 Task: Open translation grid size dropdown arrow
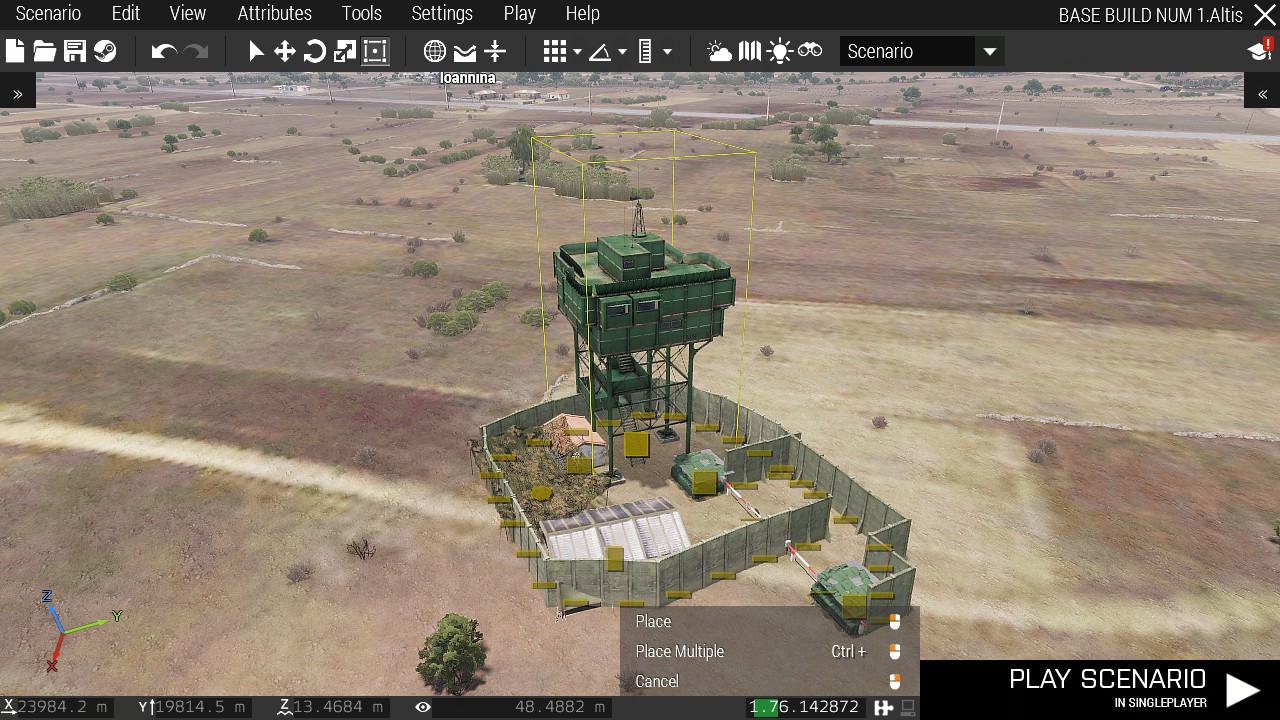click(577, 52)
